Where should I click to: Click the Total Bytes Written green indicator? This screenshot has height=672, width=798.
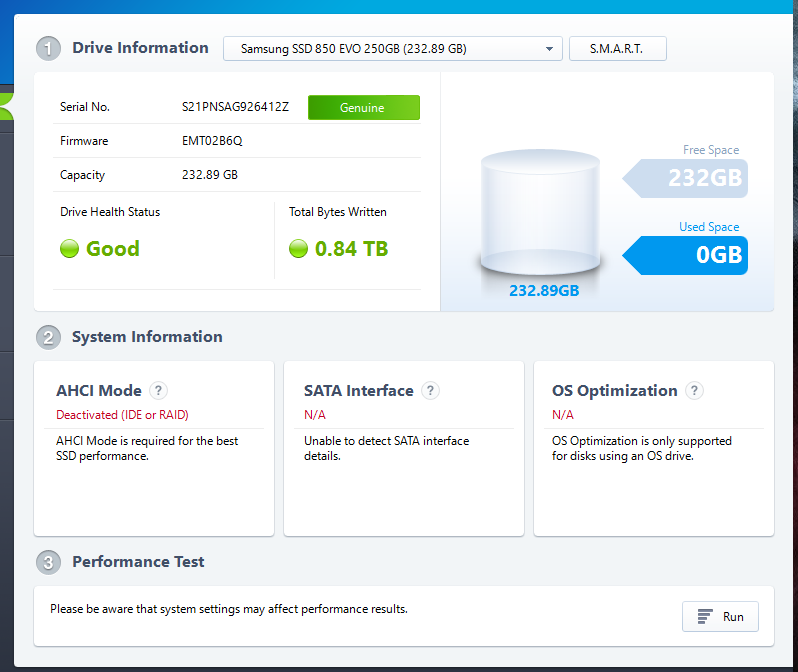(298, 249)
